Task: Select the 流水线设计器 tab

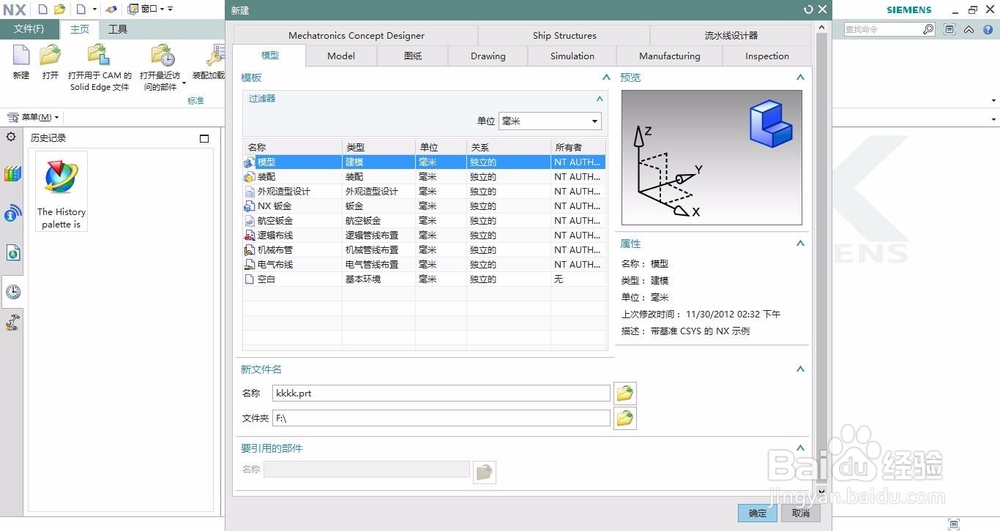Action: [731, 36]
